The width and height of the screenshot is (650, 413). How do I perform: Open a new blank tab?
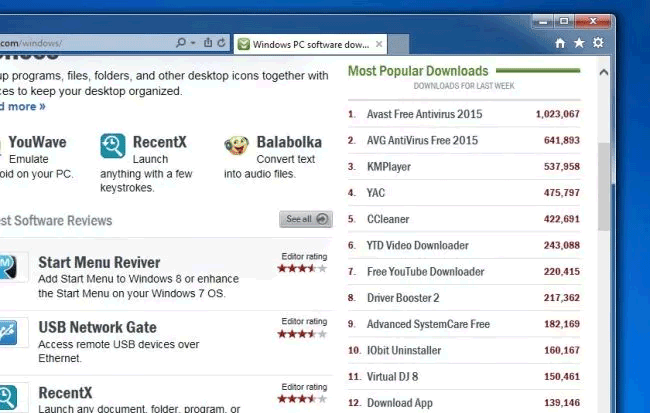pyautogui.click(x=398, y=44)
